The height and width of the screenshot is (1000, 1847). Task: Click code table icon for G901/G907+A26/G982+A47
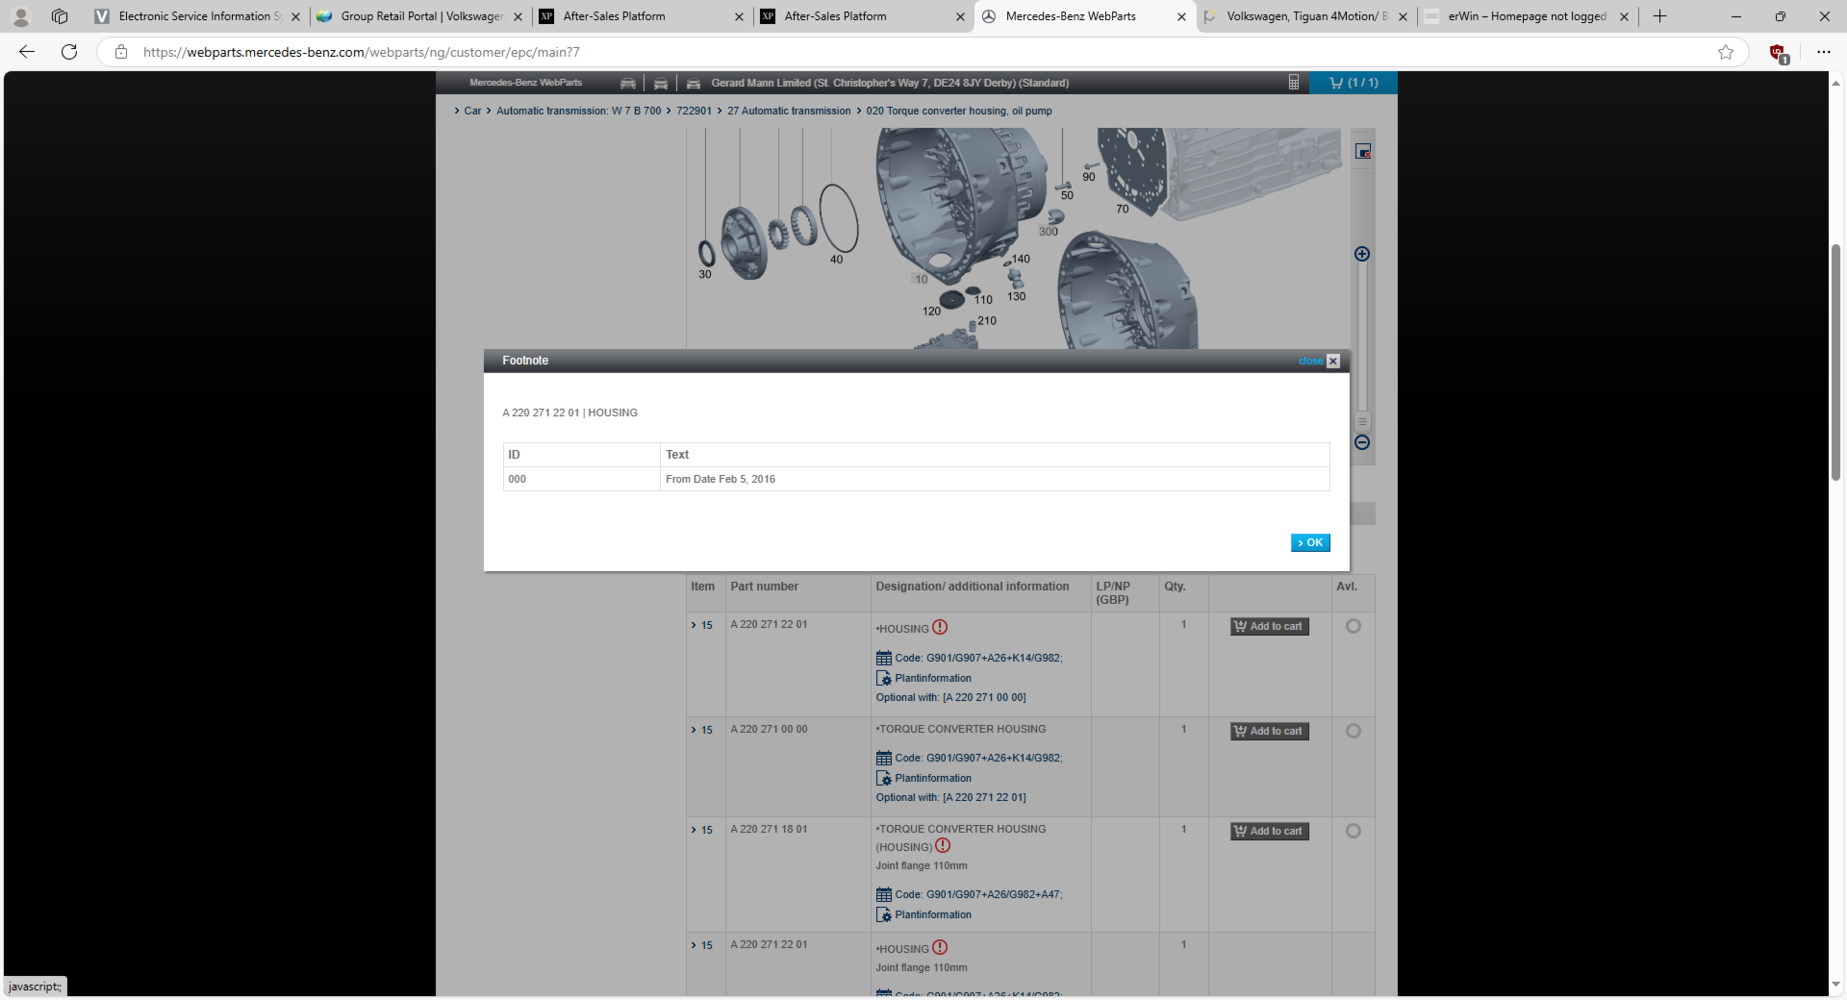tap(884, 895)
